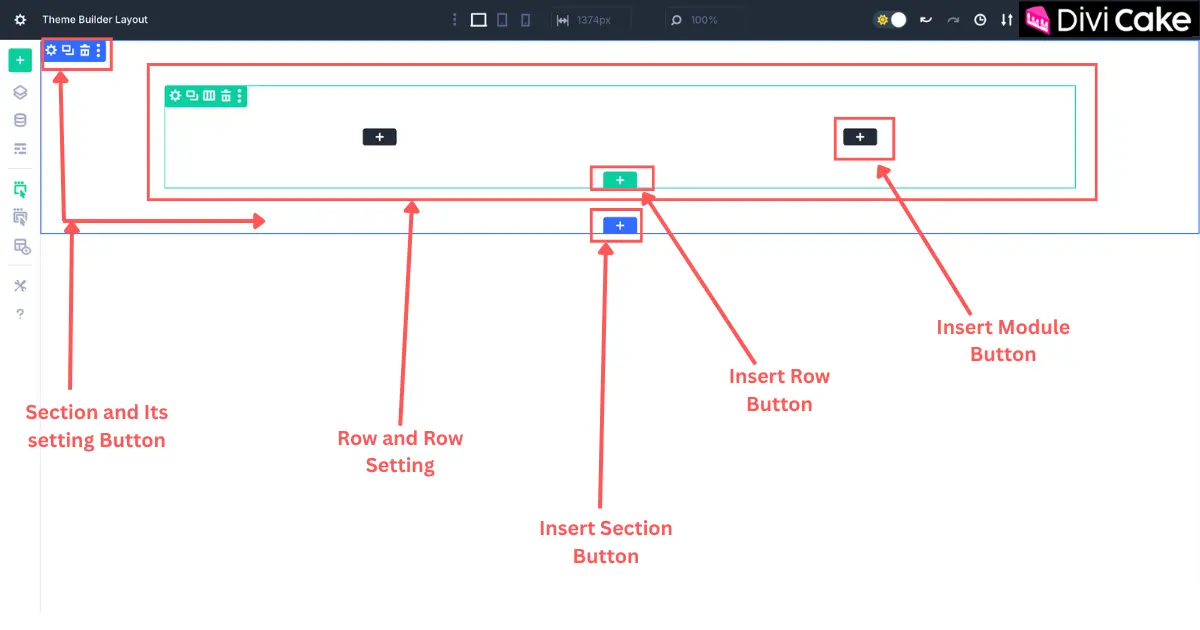Edit the 100% zoom level field

(x=705, y=20)
